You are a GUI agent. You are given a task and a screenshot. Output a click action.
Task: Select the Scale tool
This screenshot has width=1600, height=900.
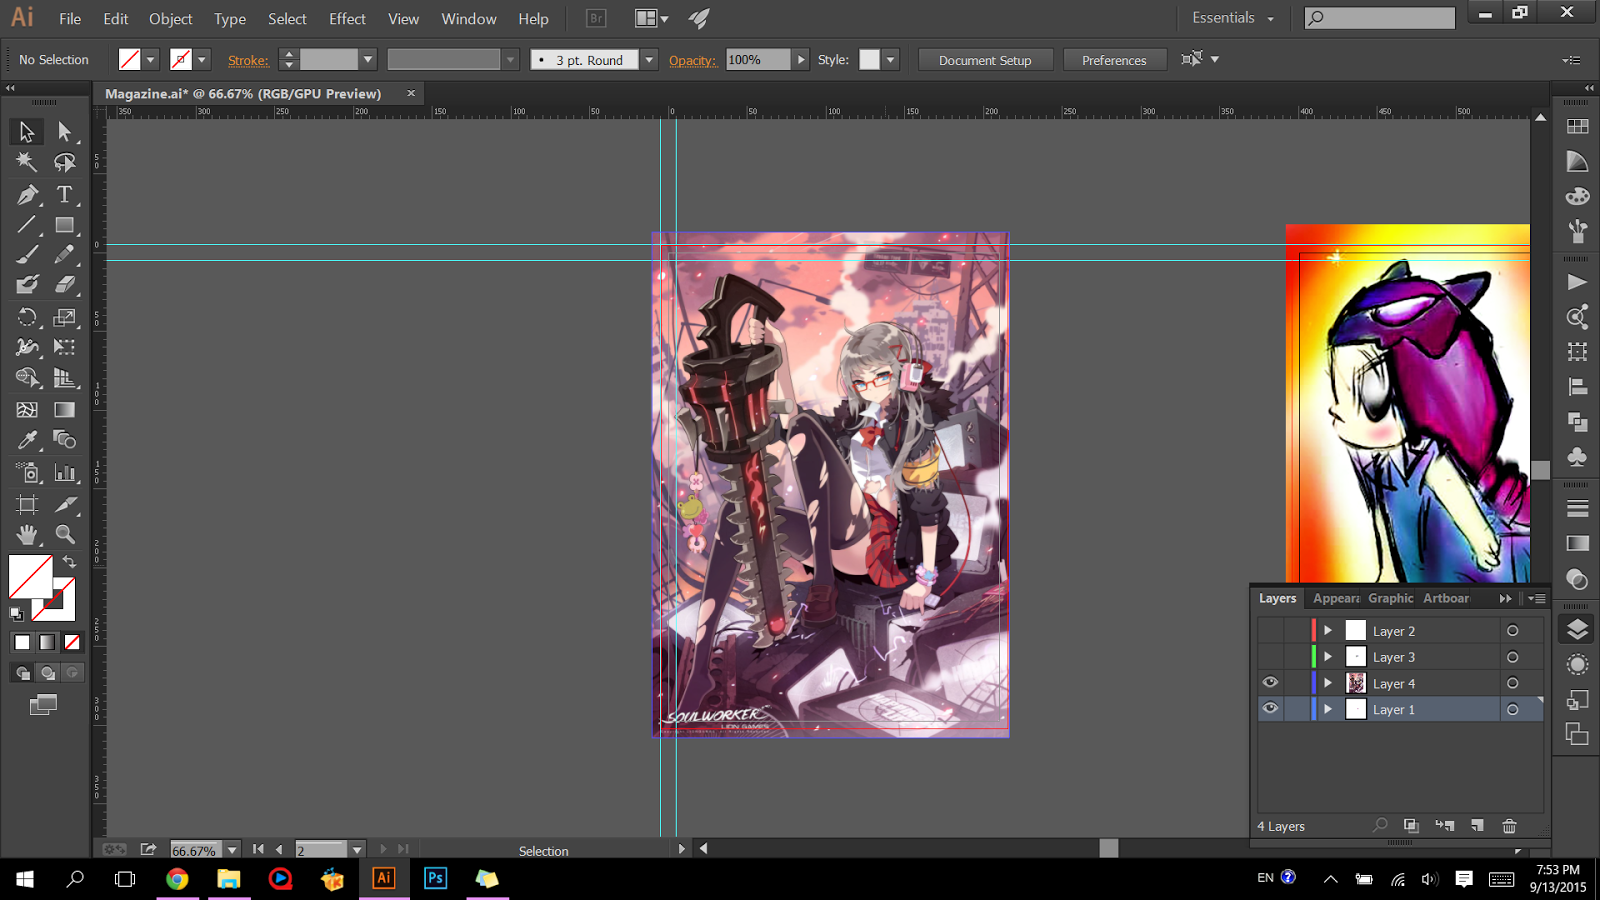pos(65,318)
